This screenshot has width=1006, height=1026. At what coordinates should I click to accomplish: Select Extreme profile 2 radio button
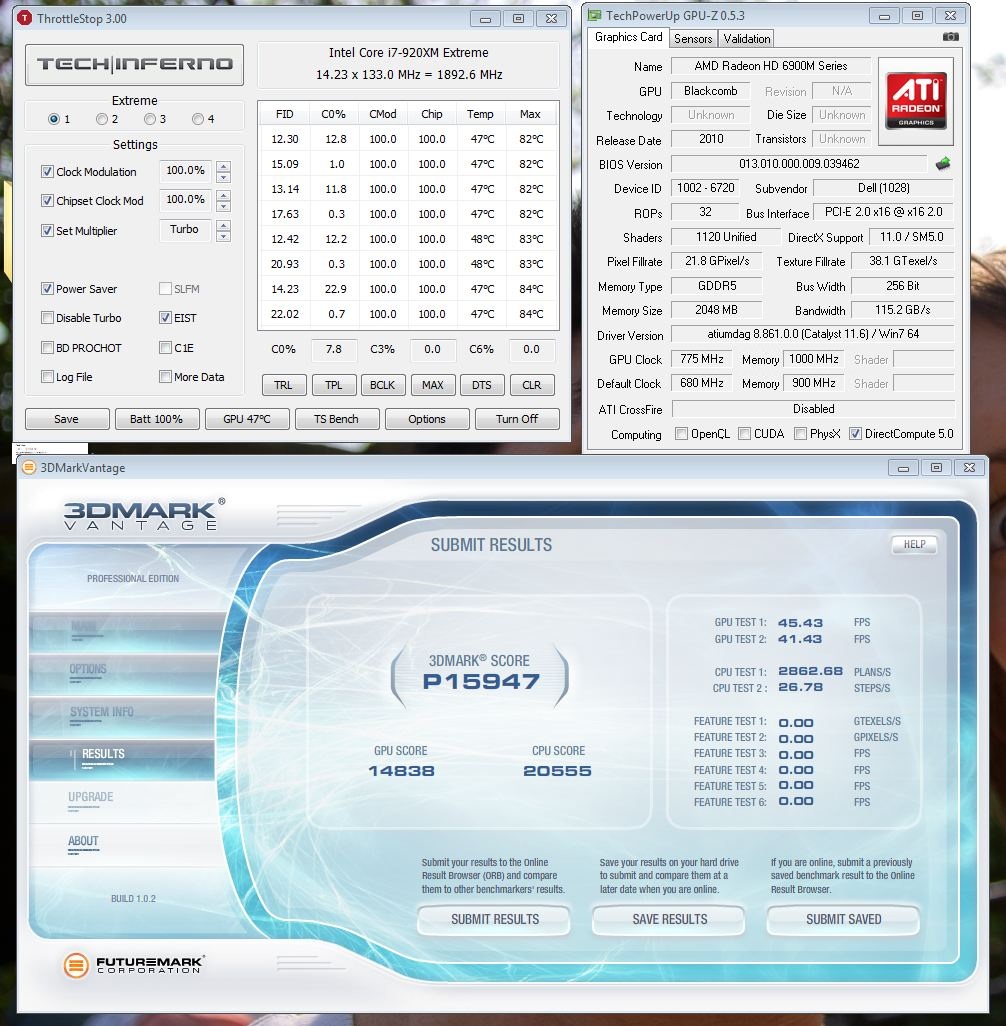(101, 119)
